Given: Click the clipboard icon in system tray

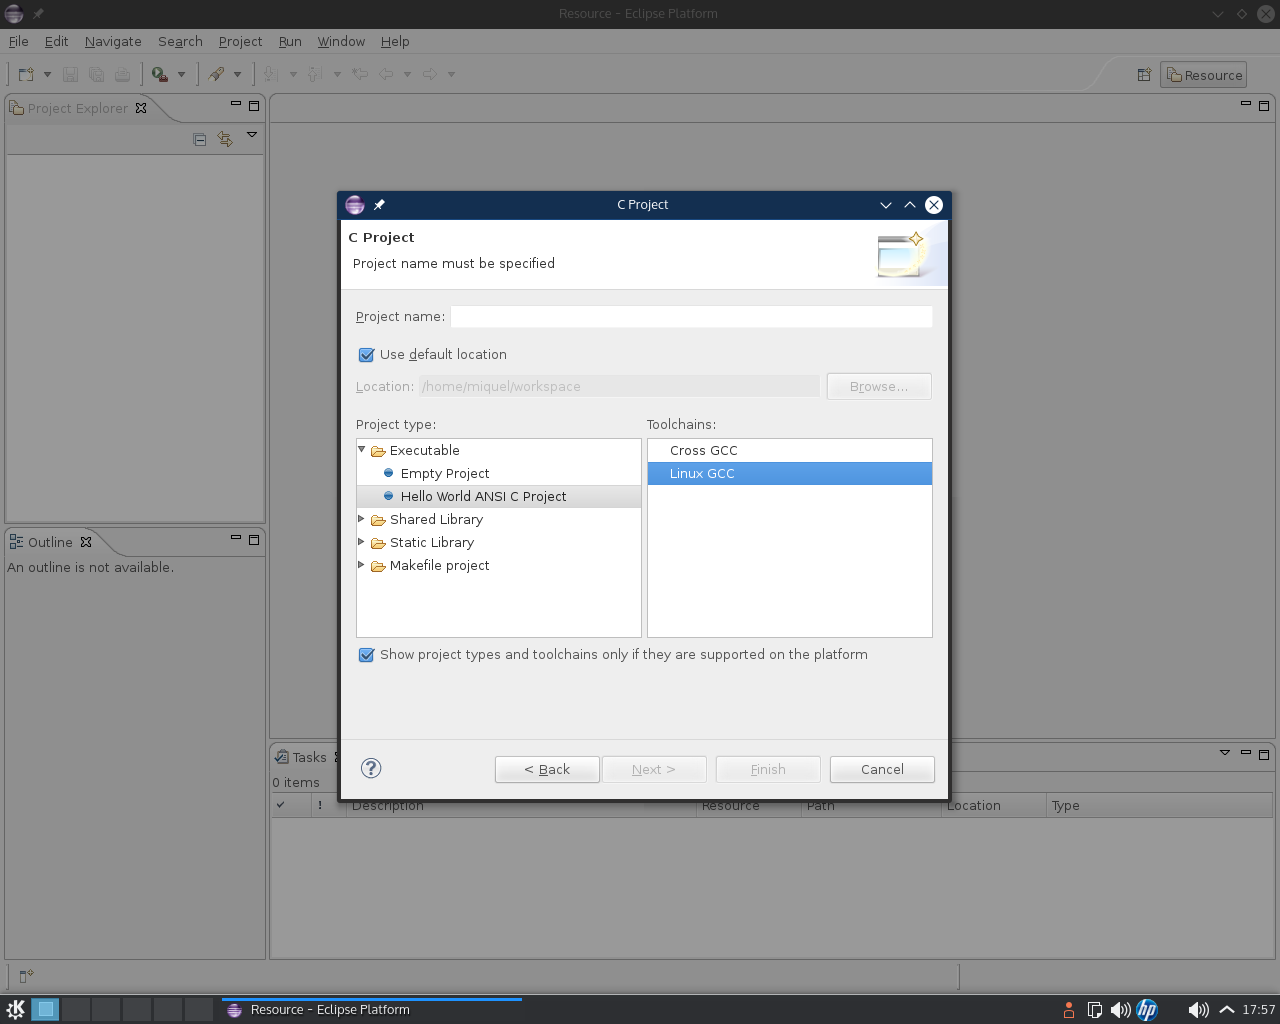Looking at the screenshot, I should (1095, 1010).
